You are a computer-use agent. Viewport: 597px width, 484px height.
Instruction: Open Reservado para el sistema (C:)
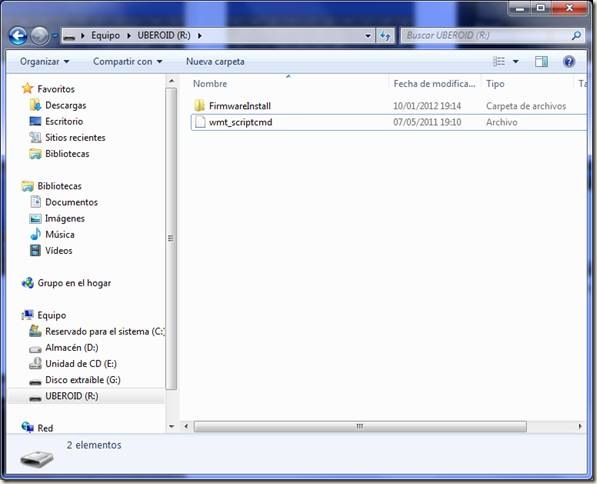(x=105, y=332)
